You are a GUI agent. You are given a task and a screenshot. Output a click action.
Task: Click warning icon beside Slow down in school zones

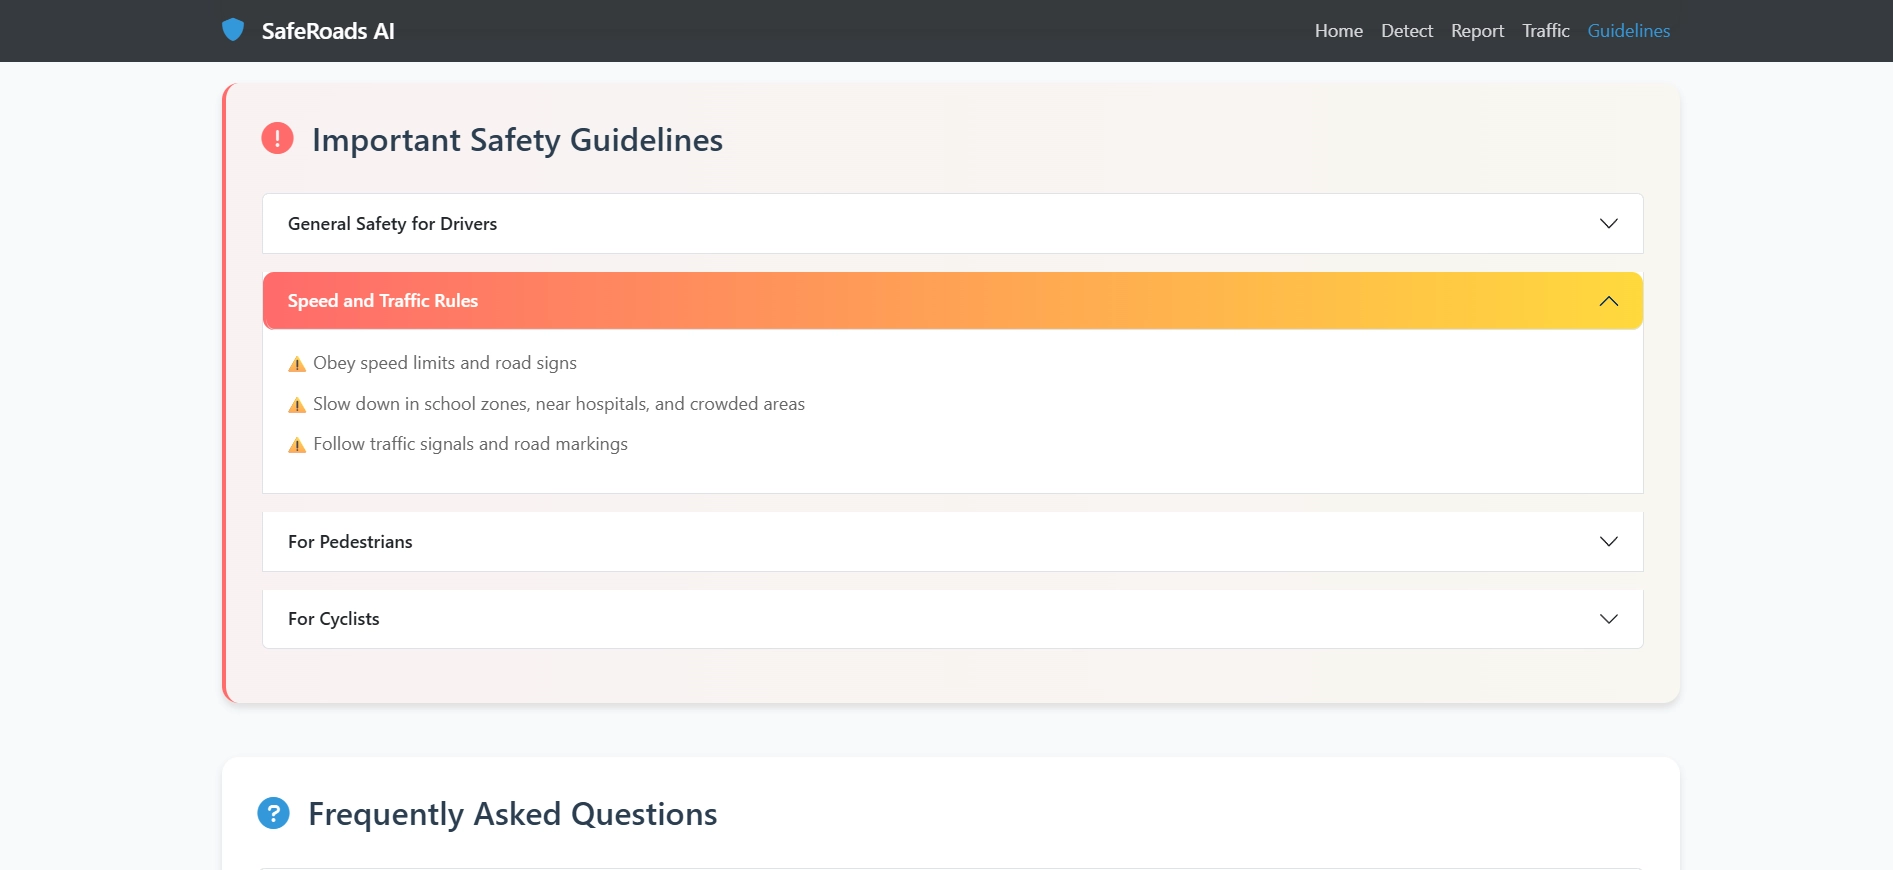coord(297,405)
